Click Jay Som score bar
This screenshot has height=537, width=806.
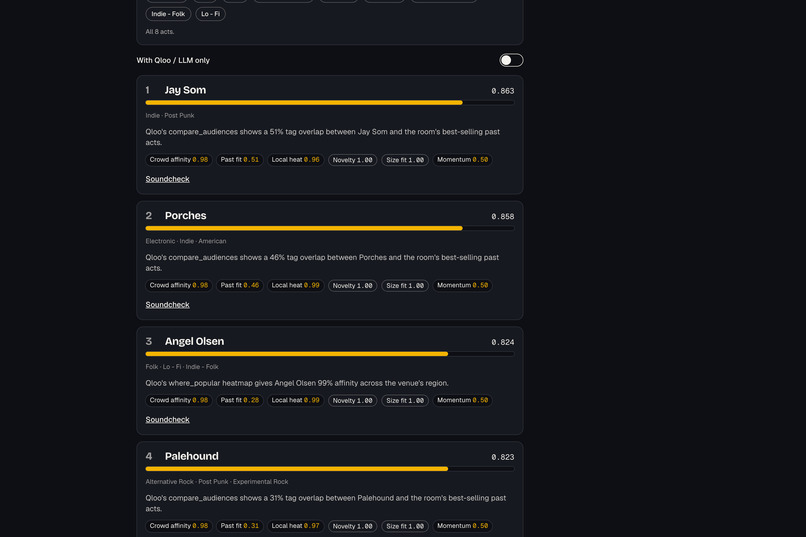329,103
